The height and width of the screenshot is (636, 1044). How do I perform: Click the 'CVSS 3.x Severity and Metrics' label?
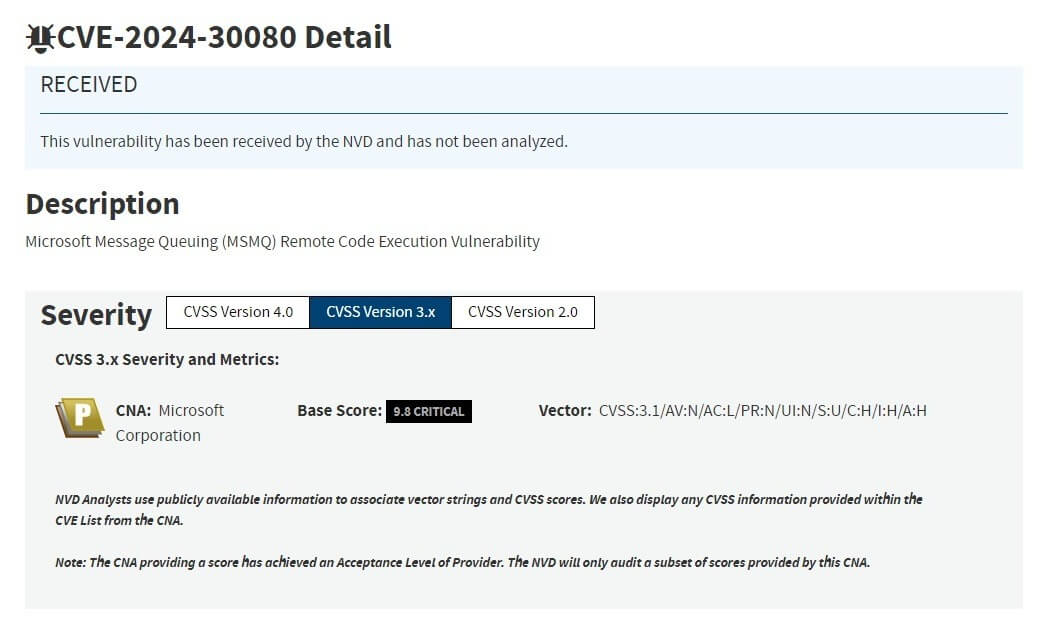(167, 359)
